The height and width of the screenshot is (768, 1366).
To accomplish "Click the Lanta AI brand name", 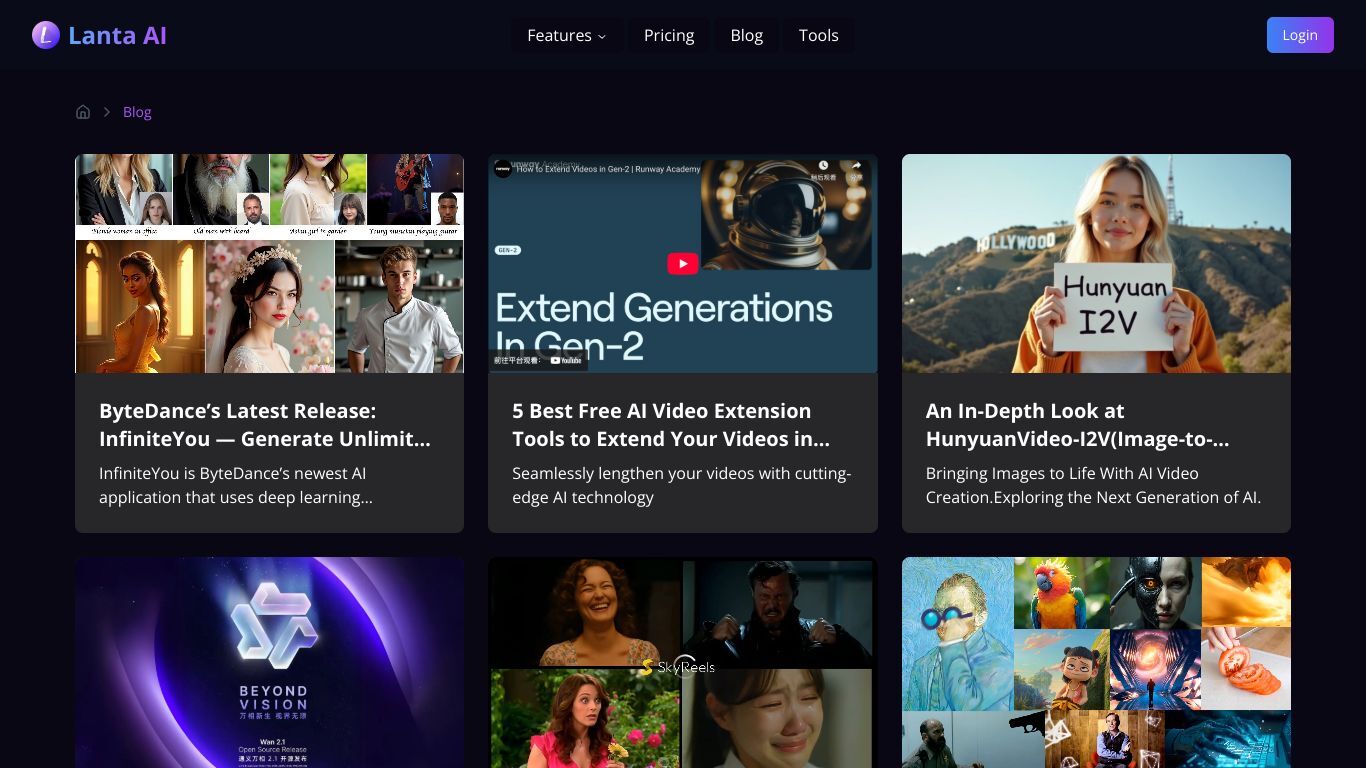I will point(117,35).
